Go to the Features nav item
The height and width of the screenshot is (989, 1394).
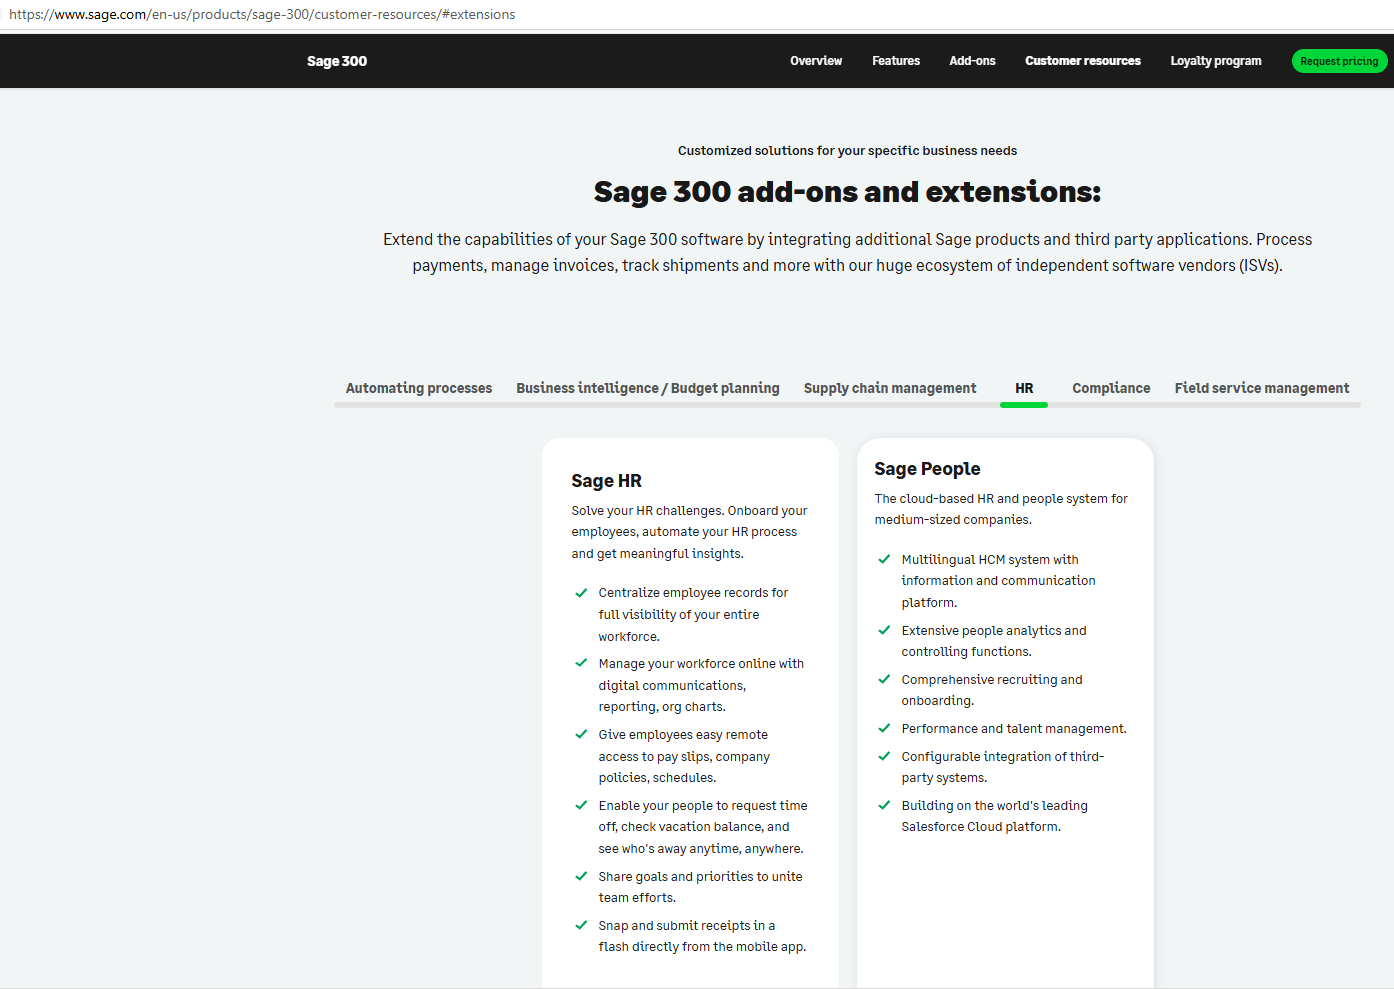pyautogui.click(x=896, y=61)
